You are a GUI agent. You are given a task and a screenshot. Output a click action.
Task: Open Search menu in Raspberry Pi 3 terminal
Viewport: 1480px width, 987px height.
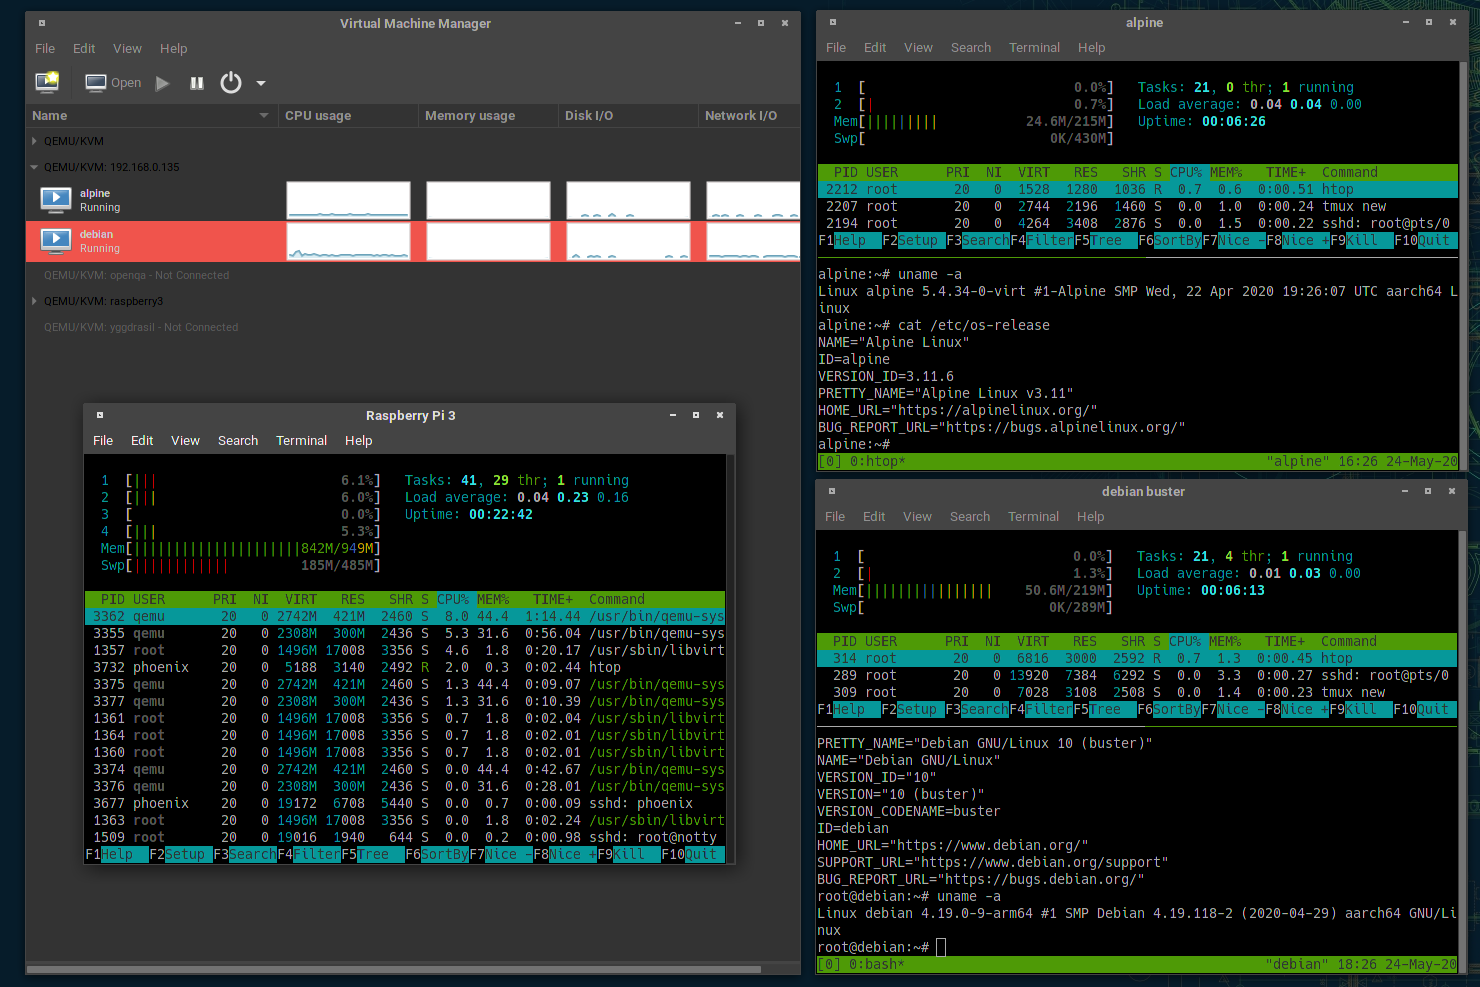click(x=238, y=440)
